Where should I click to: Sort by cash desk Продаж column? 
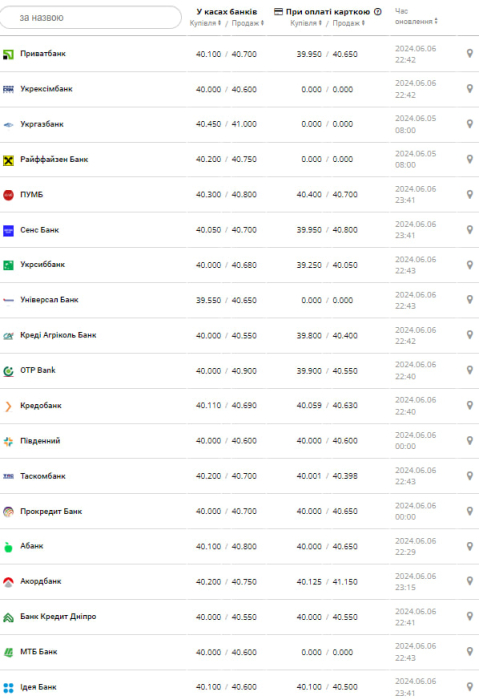(248, 23)
